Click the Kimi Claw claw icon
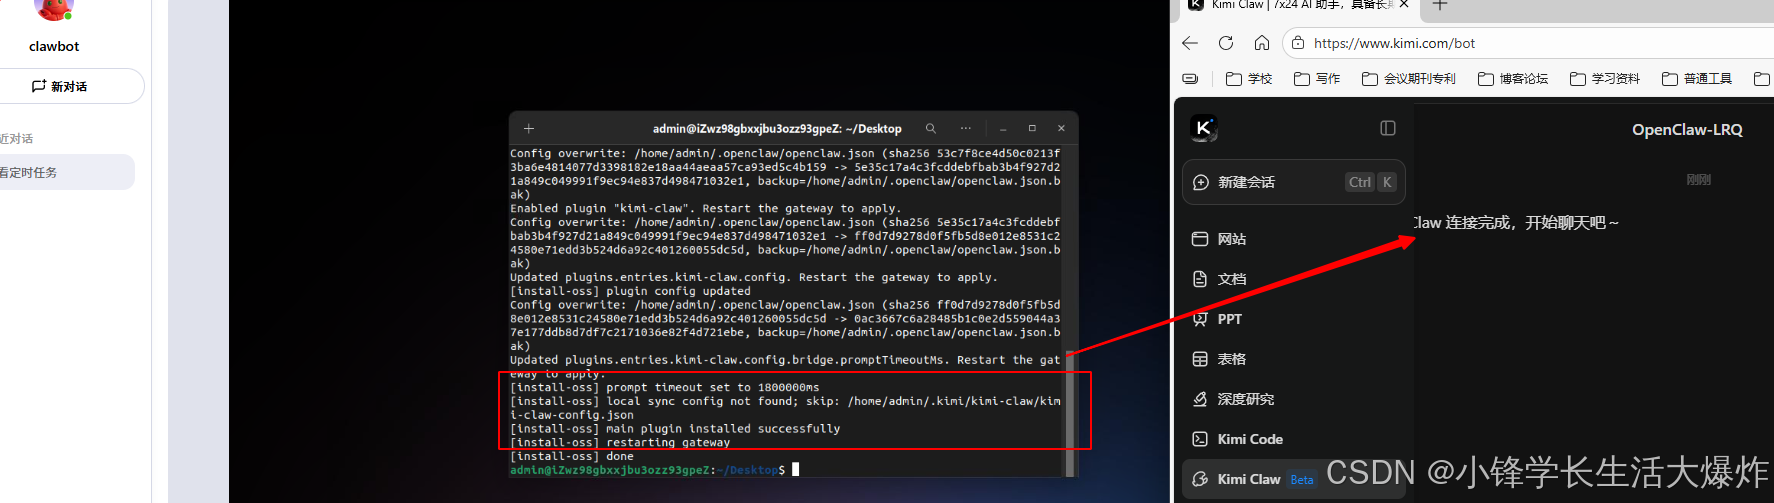Screen dimensions: 1774x503 point(1200,479)
